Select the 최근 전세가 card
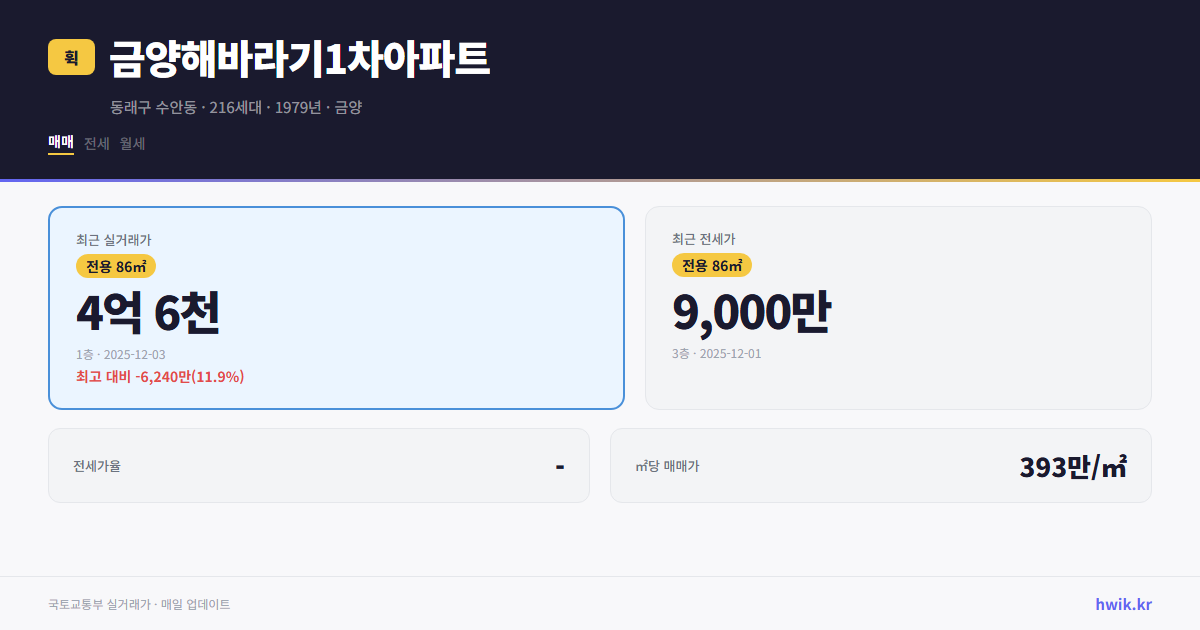This screenshot has height=630, width=1200. 898,307
